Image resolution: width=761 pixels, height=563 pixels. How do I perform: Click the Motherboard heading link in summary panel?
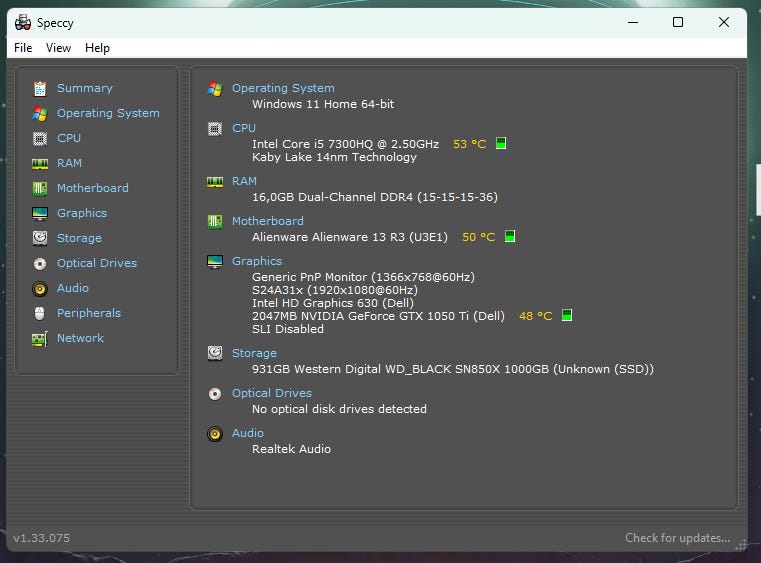[x=267, y=221]
